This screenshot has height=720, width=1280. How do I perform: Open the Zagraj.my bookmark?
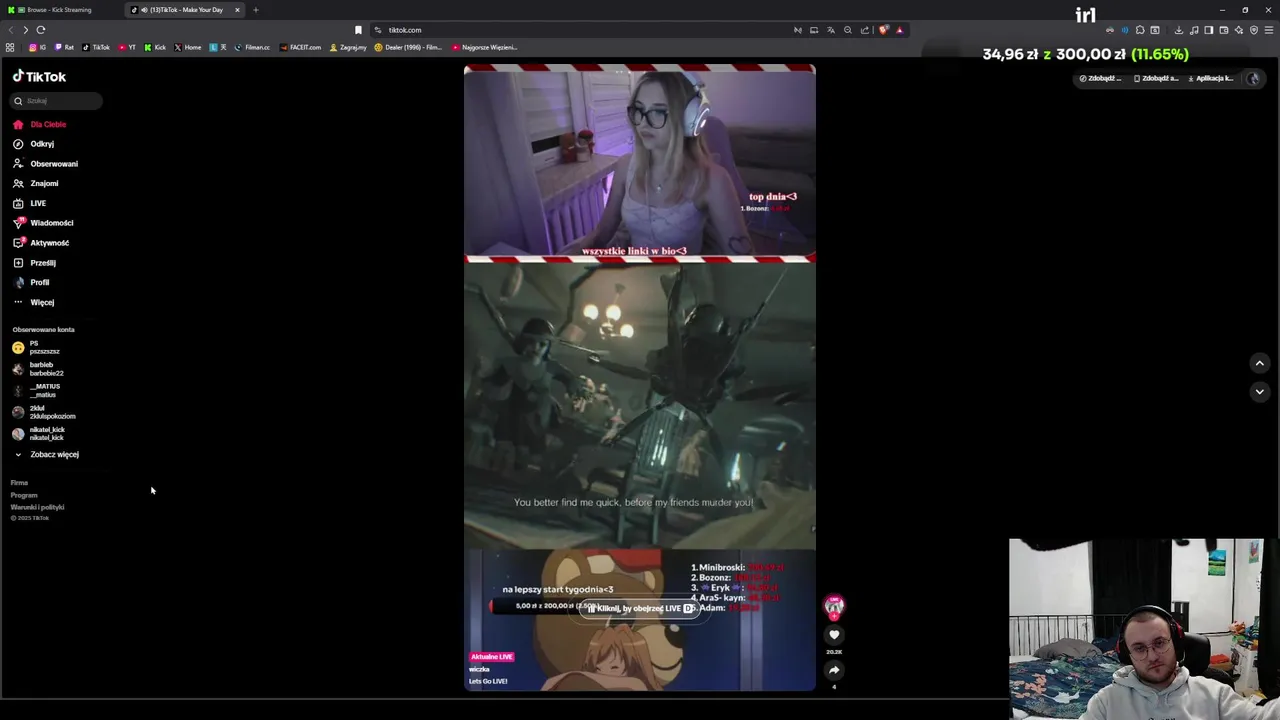coord(348,47)
